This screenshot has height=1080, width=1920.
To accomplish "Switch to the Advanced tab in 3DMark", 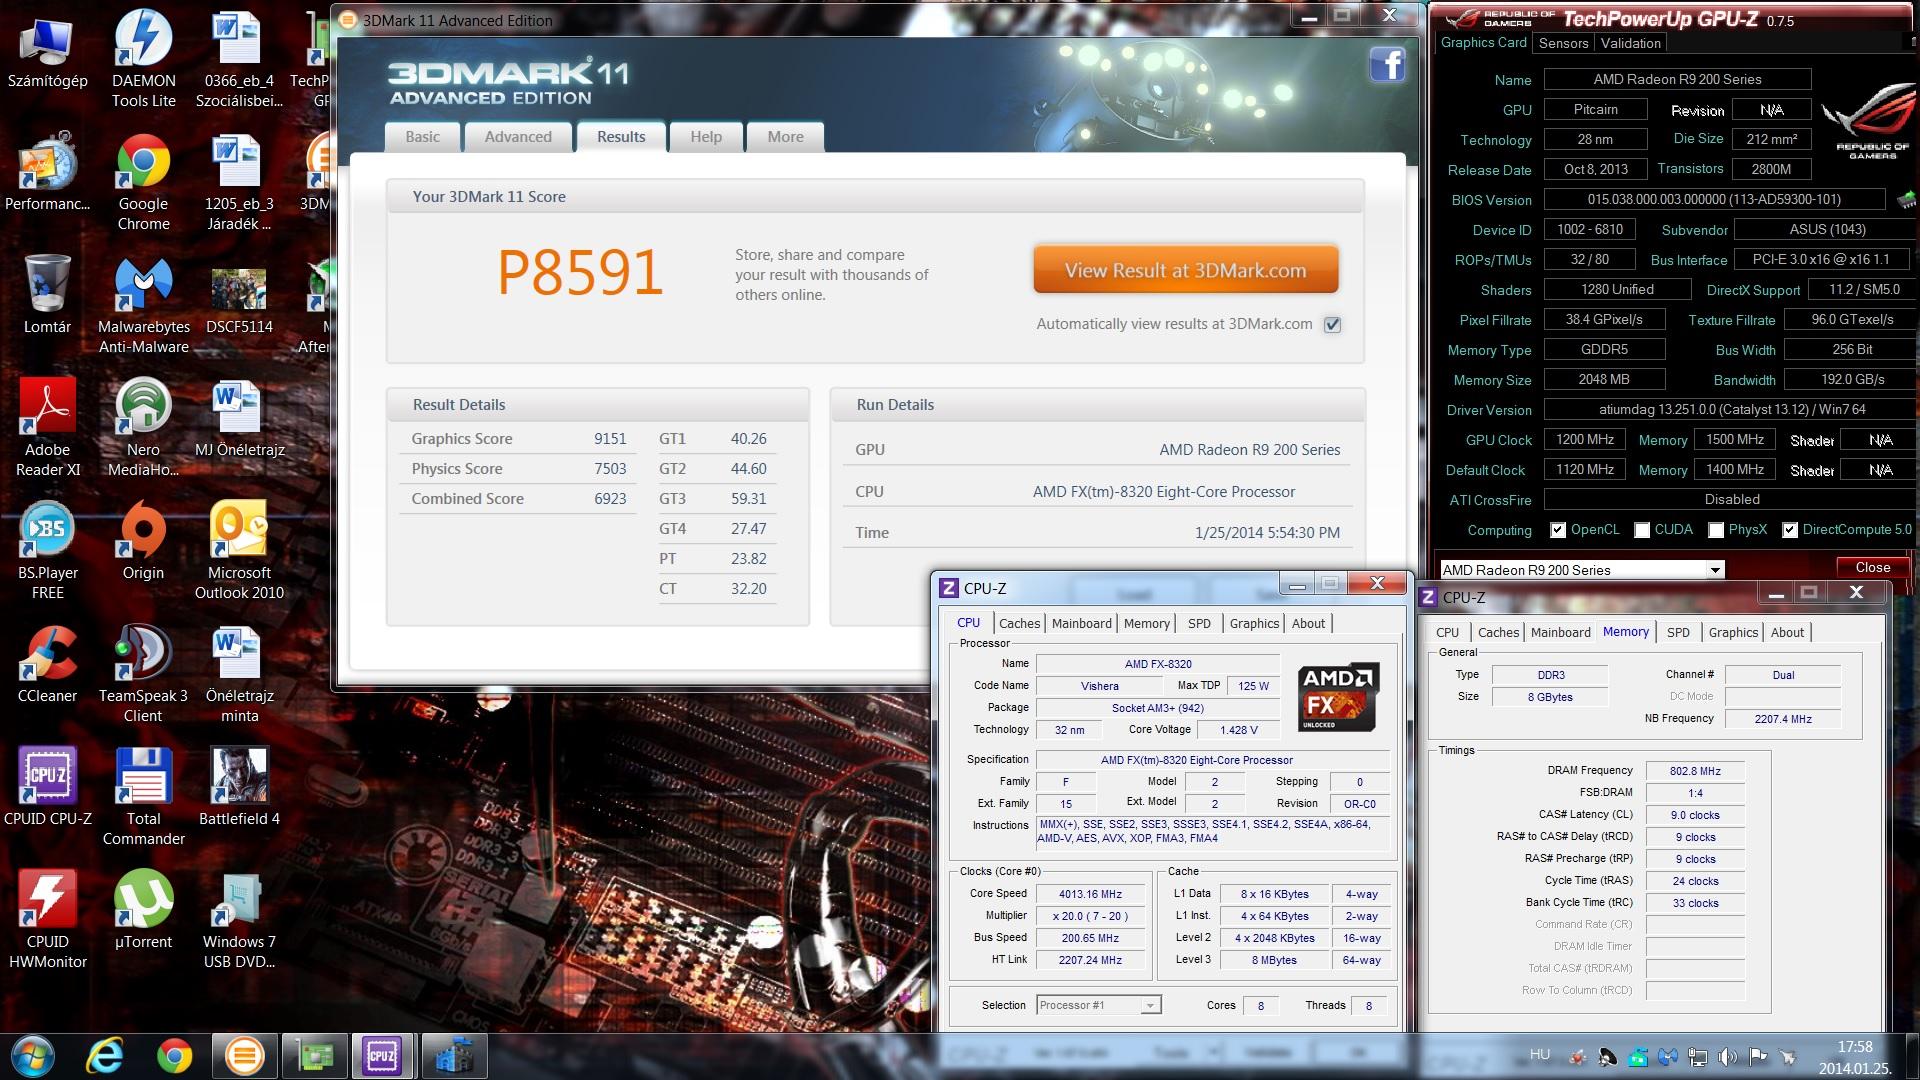I will (518, 137).
